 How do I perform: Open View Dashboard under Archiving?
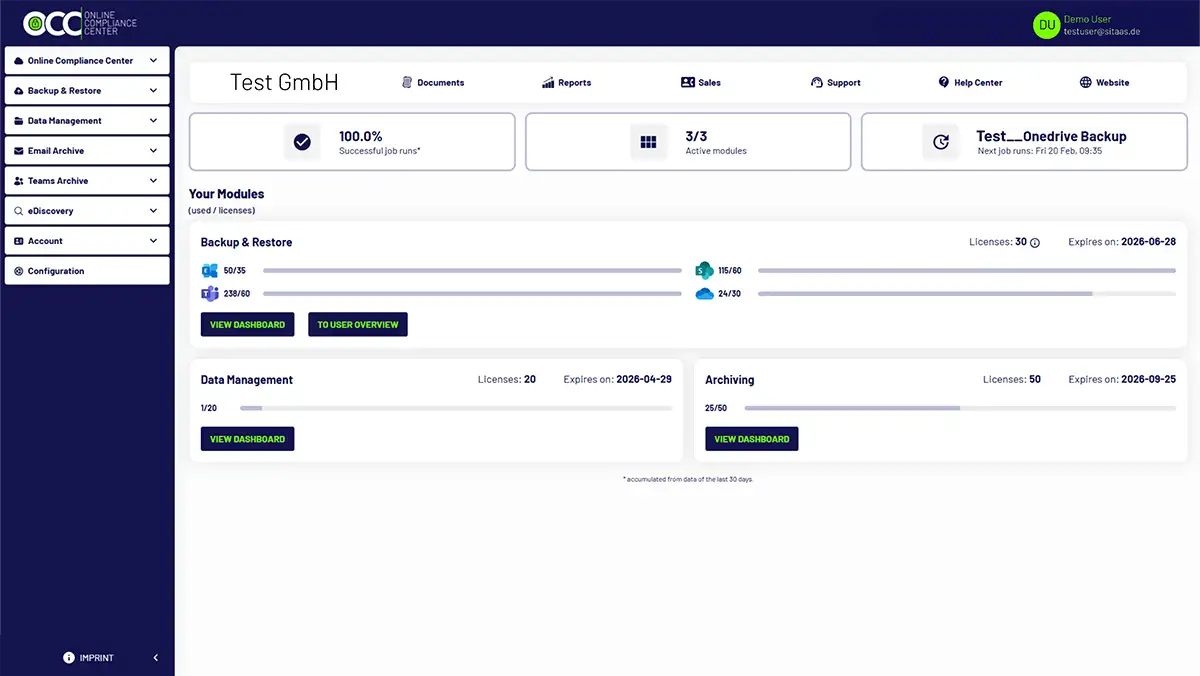click(x=751, y=439)
